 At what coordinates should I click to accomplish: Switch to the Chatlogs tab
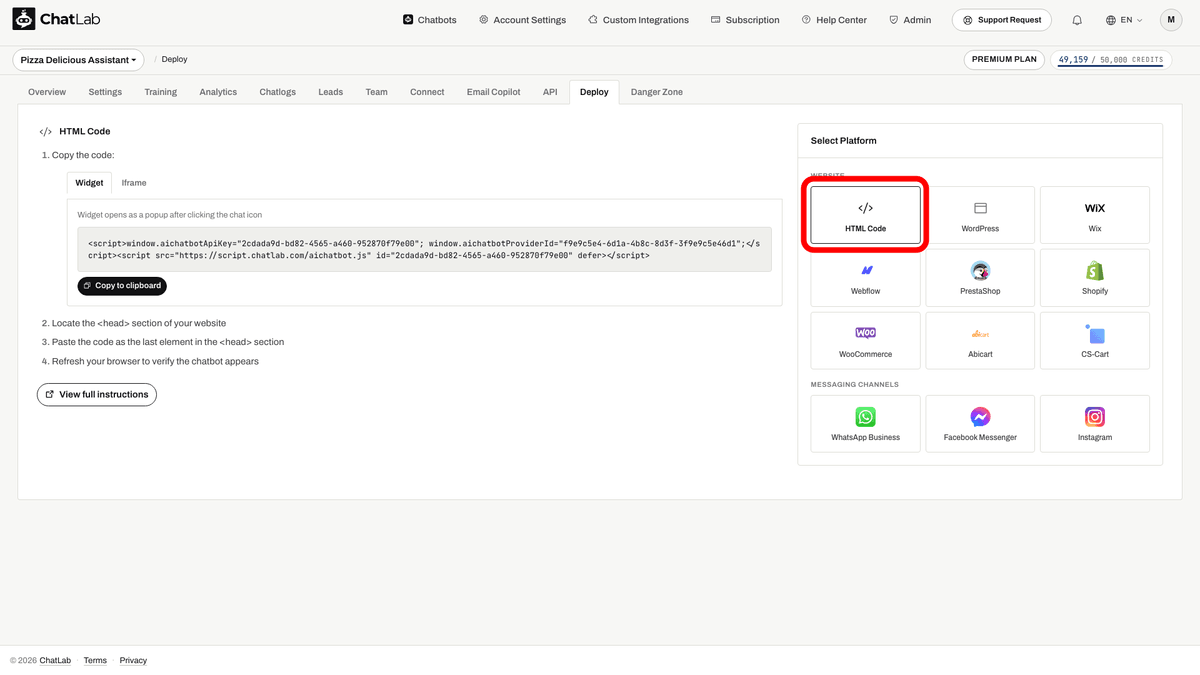pyautogui.click(x=278, y=92)
